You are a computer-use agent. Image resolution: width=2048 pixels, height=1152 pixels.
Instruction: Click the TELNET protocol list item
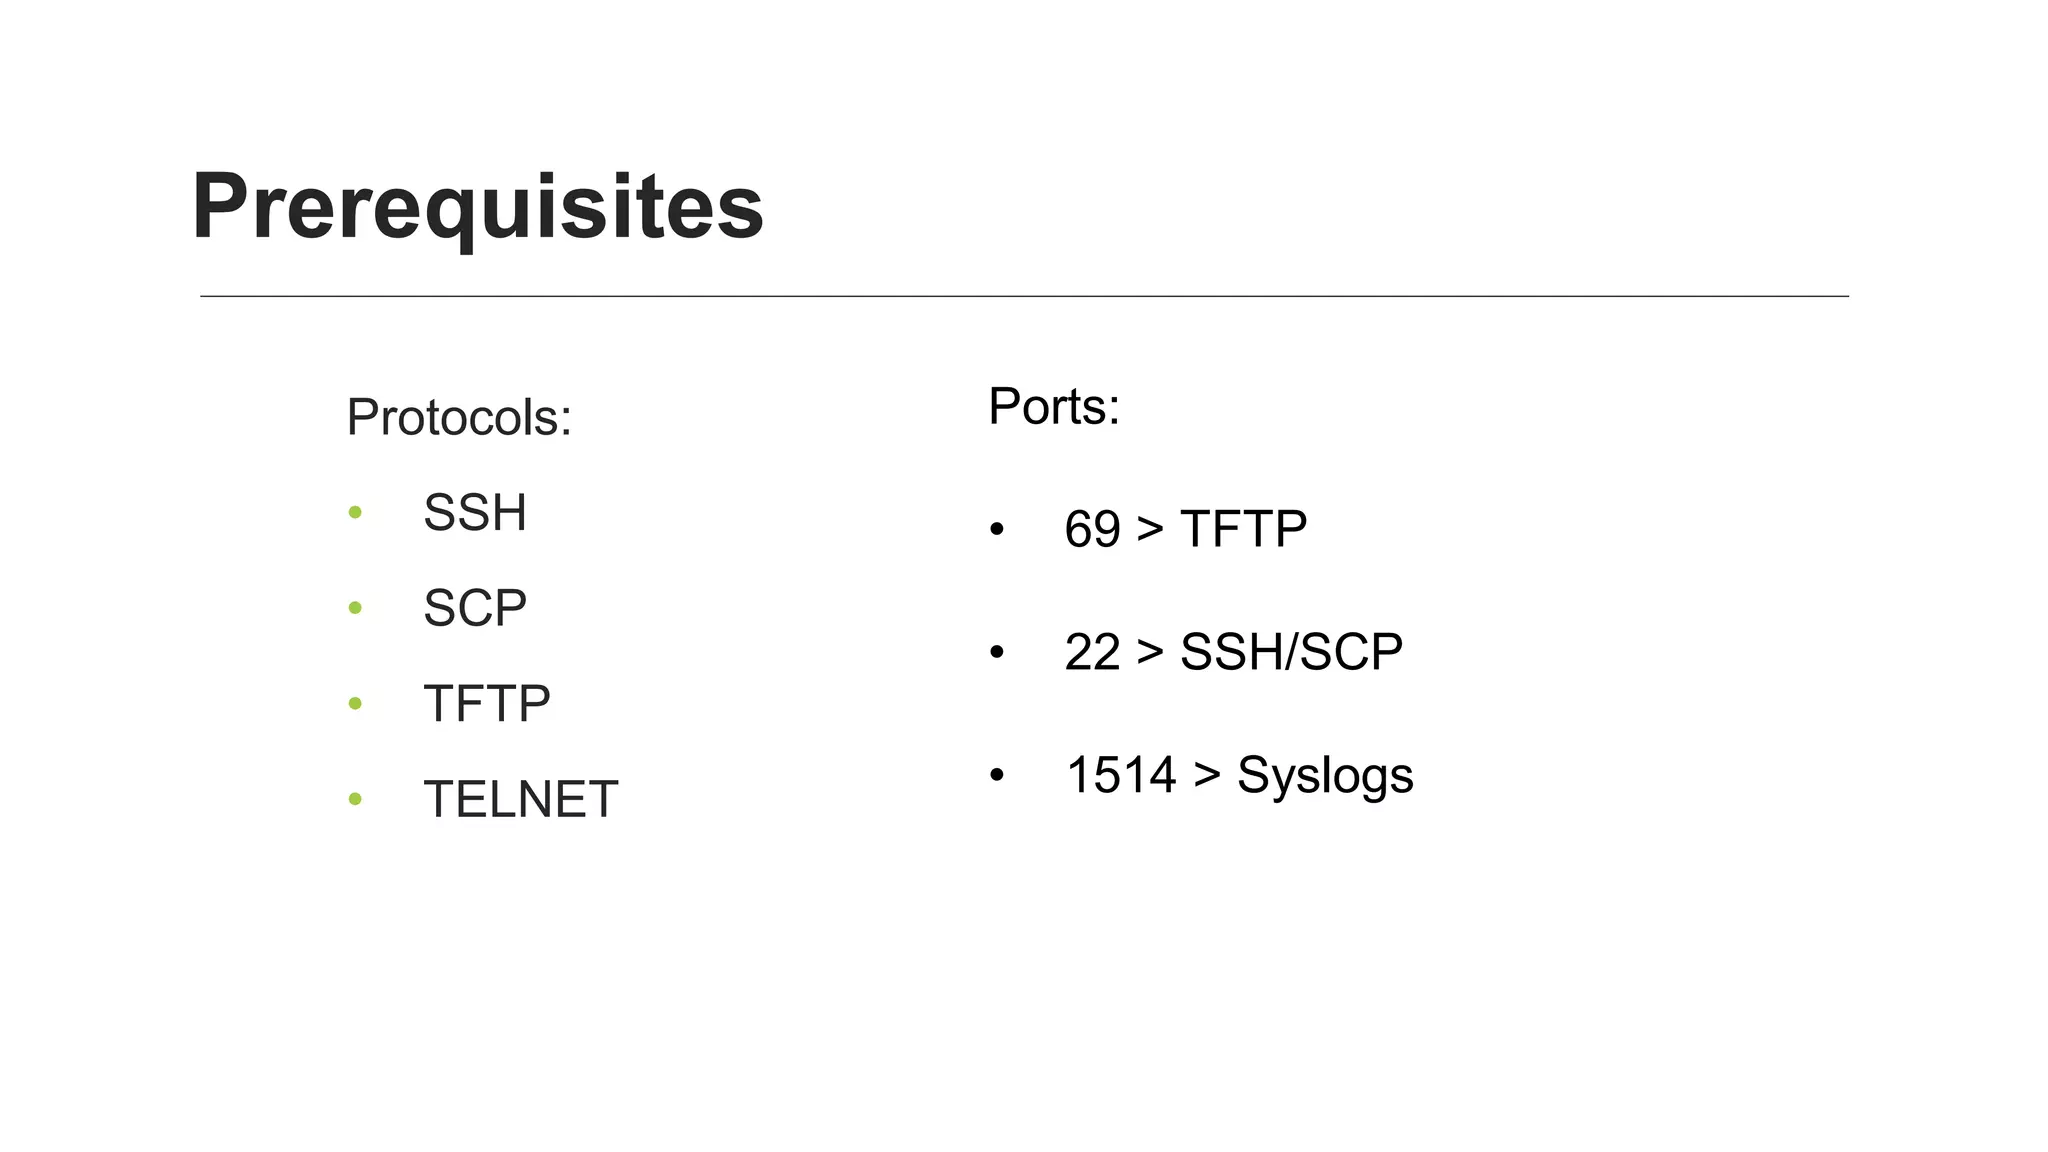click(x=520, y=800)
